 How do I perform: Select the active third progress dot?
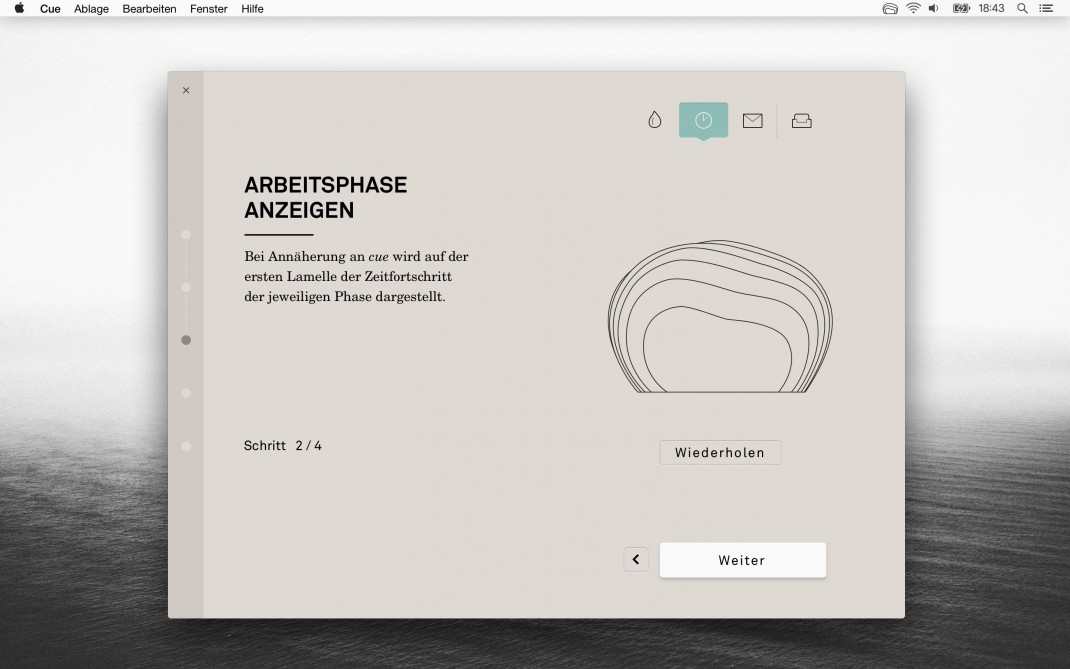coord(186,340)
